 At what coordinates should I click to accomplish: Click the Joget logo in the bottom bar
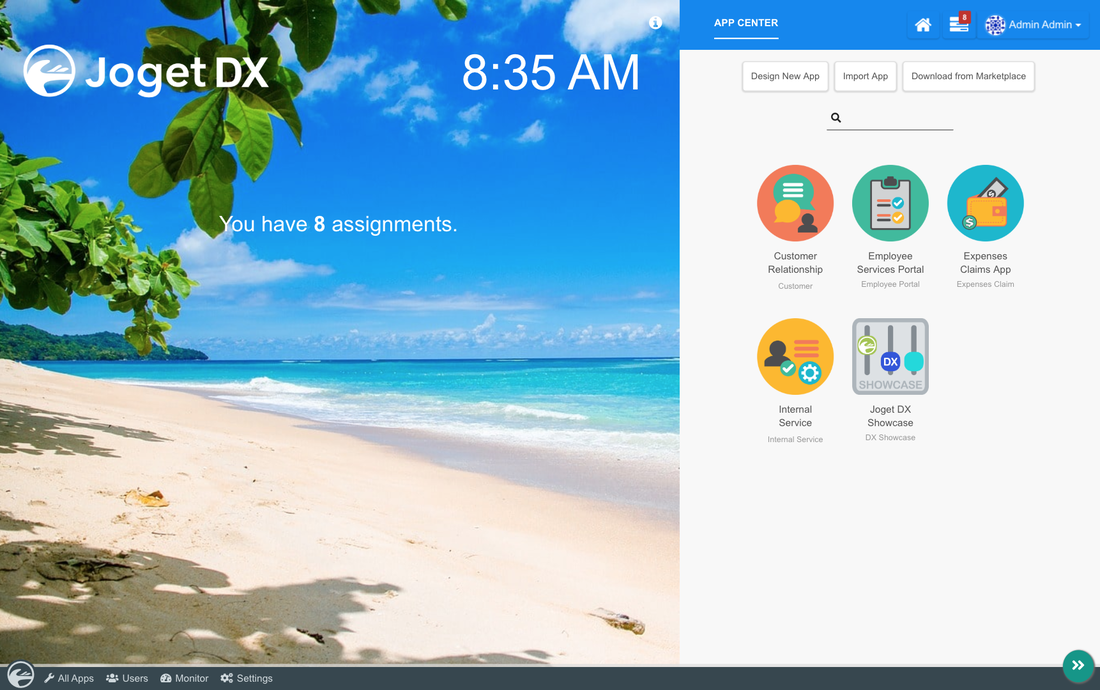[x=20, y=675]
